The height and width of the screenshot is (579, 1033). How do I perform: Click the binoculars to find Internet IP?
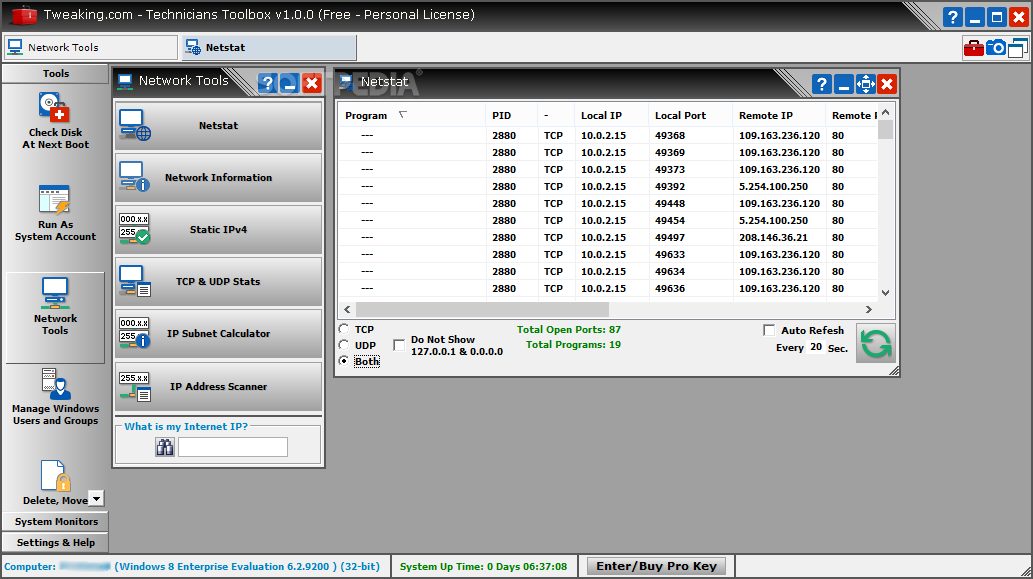tap(165, 447)
